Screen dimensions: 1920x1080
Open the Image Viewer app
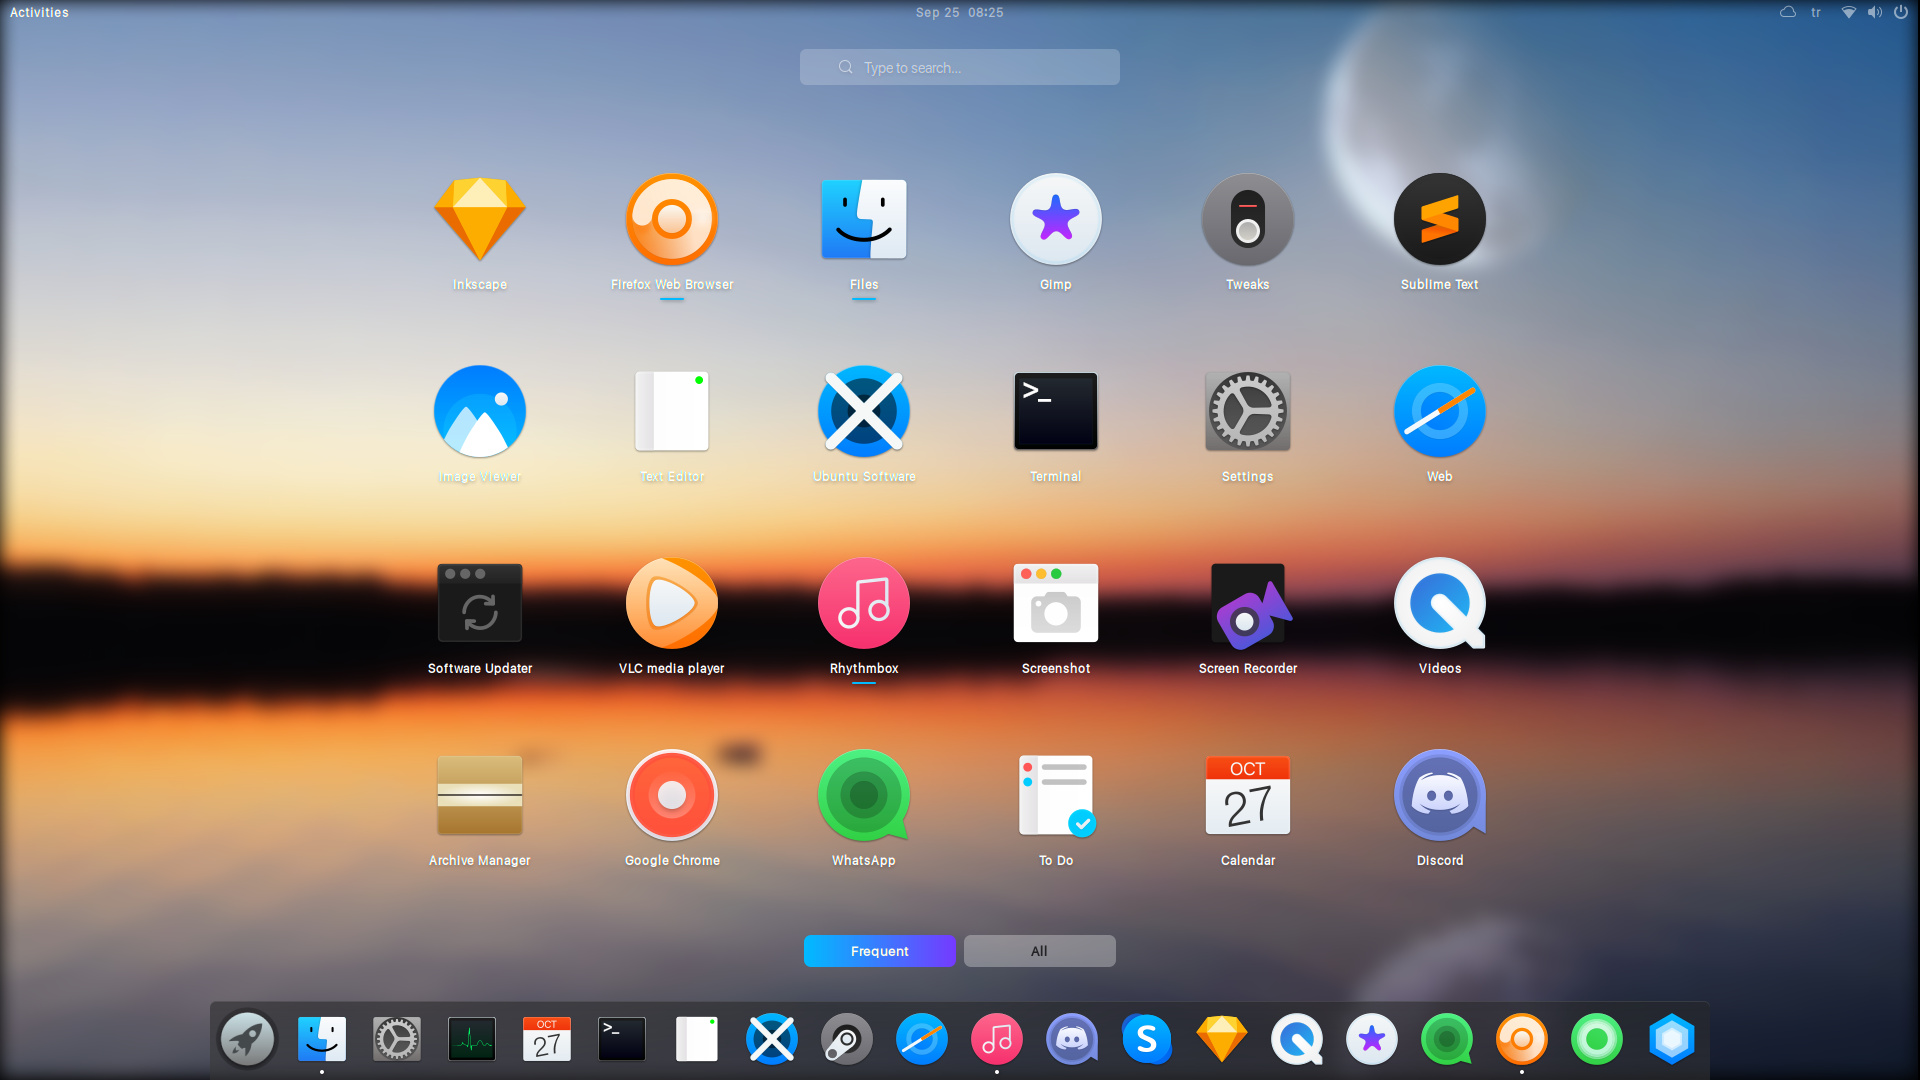[480, 411]
